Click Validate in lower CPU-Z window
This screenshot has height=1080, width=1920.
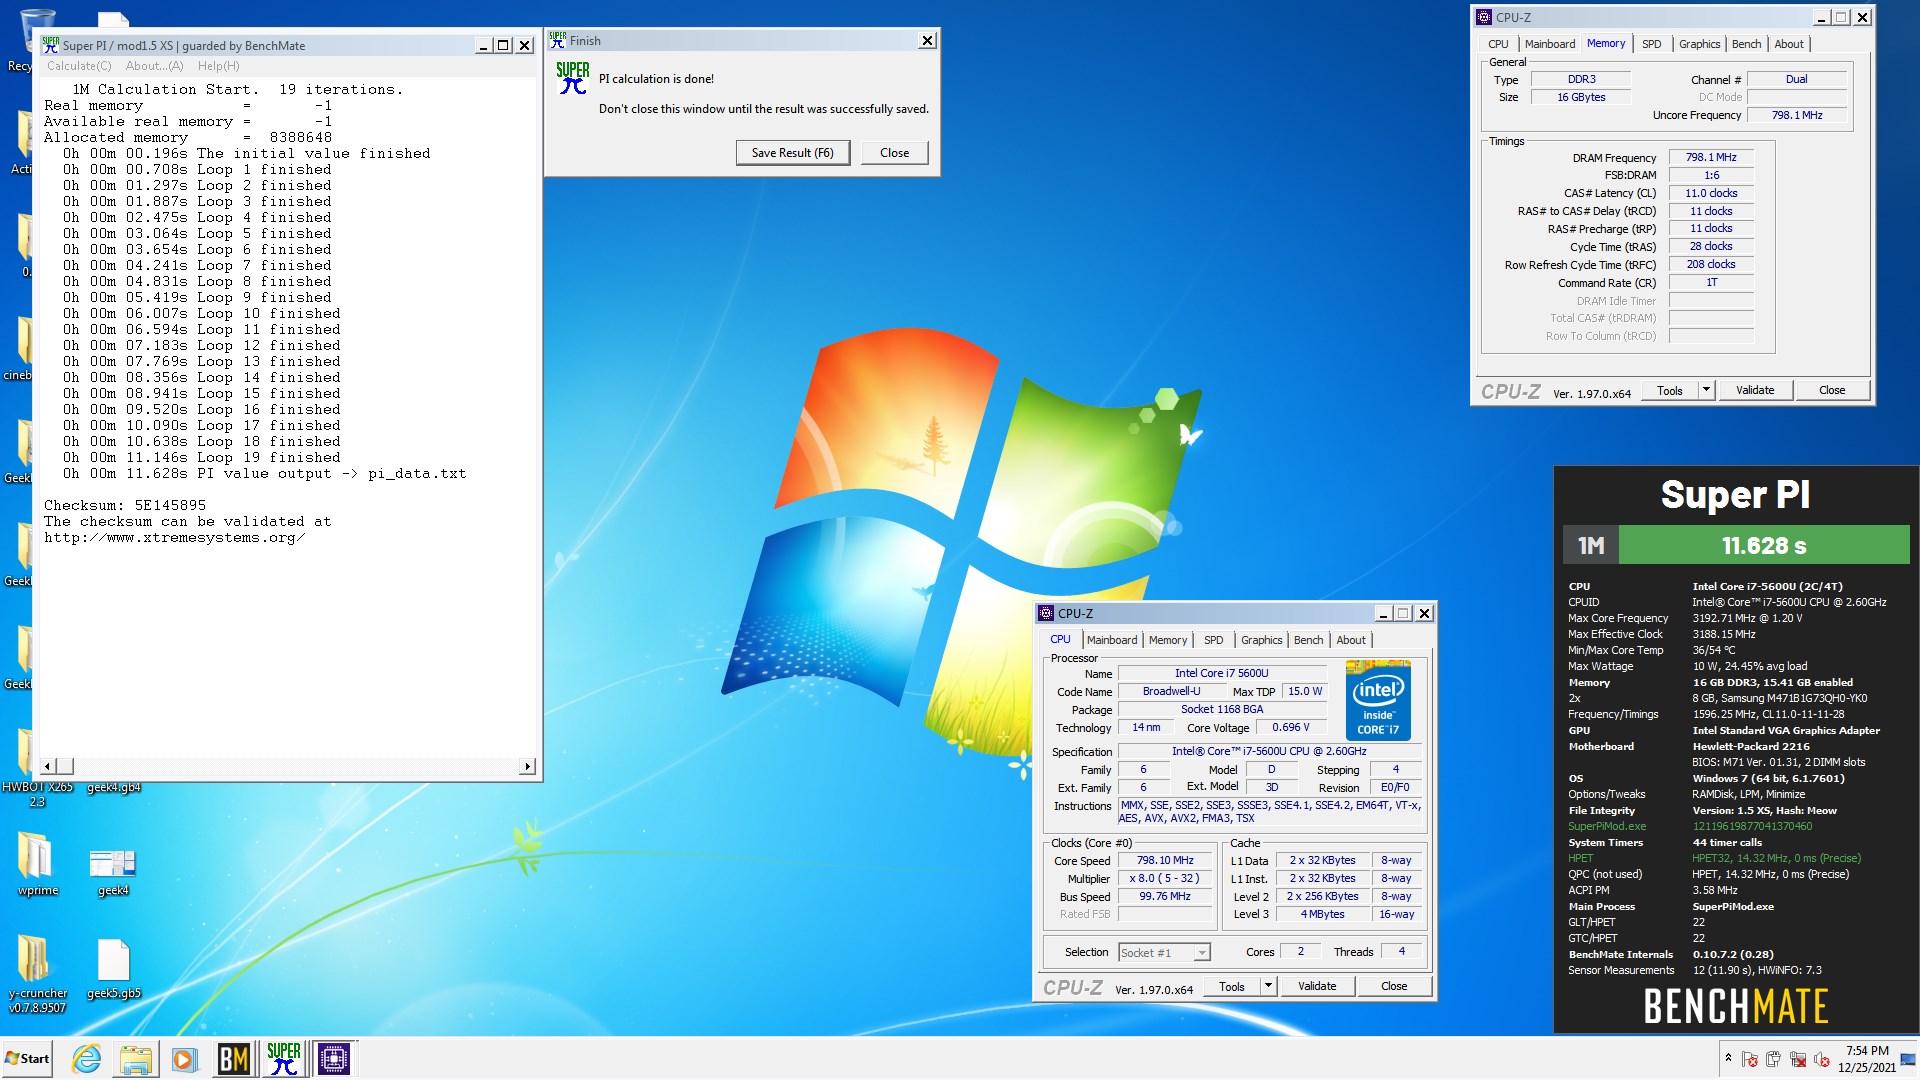tap(1317, 987)
